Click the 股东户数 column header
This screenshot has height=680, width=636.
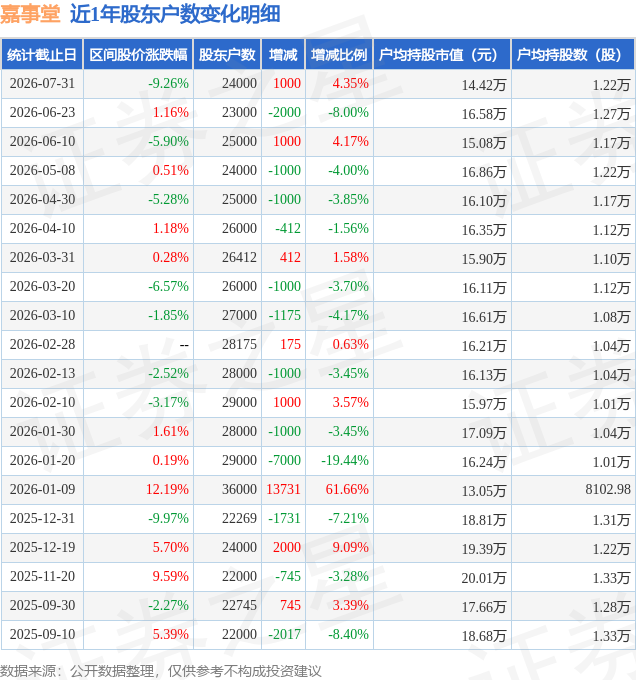(x=227, y=55)
